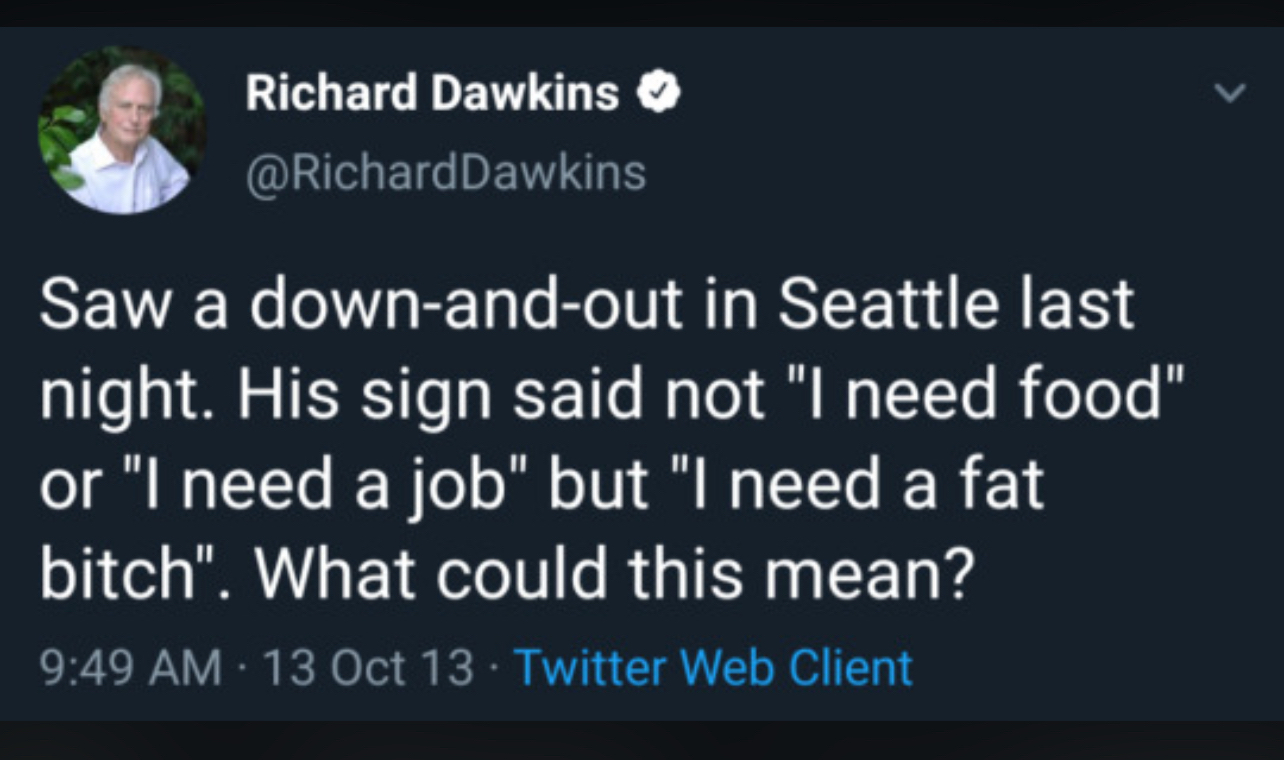Expand the tweet options chevron
This screenshot has width=1284, height=760.
pyautogui.click(x=1229, y=93)
